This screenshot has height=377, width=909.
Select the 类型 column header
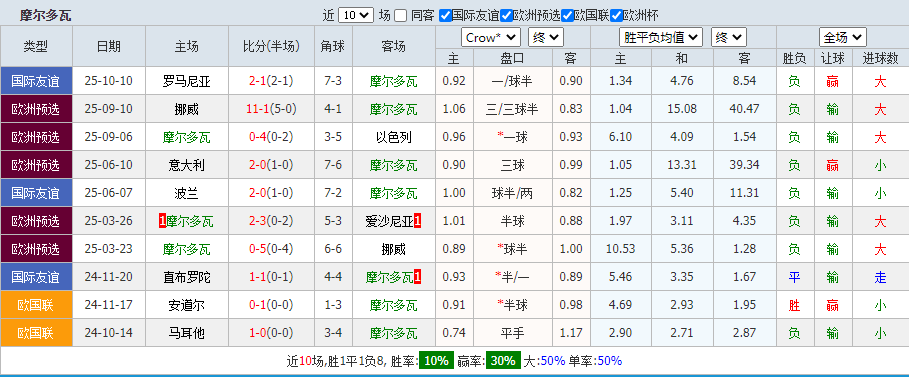tap(37, 46)
